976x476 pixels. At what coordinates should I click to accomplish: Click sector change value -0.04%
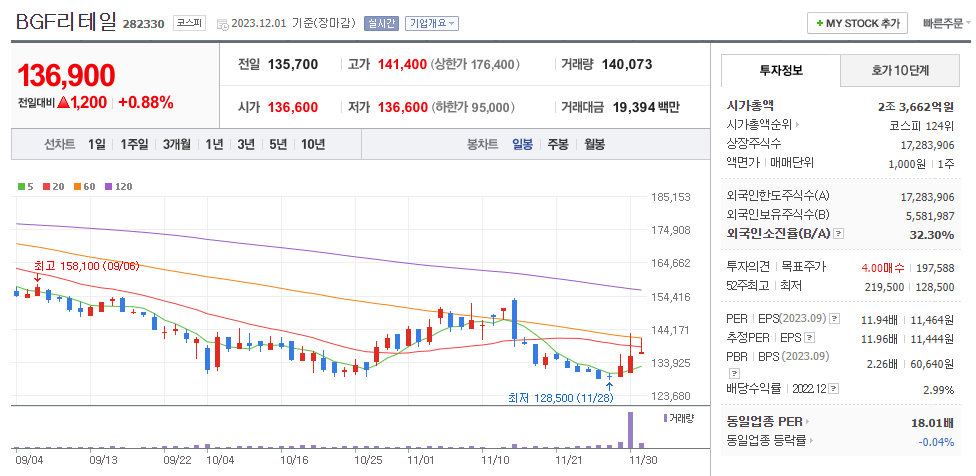coord(936,442)
